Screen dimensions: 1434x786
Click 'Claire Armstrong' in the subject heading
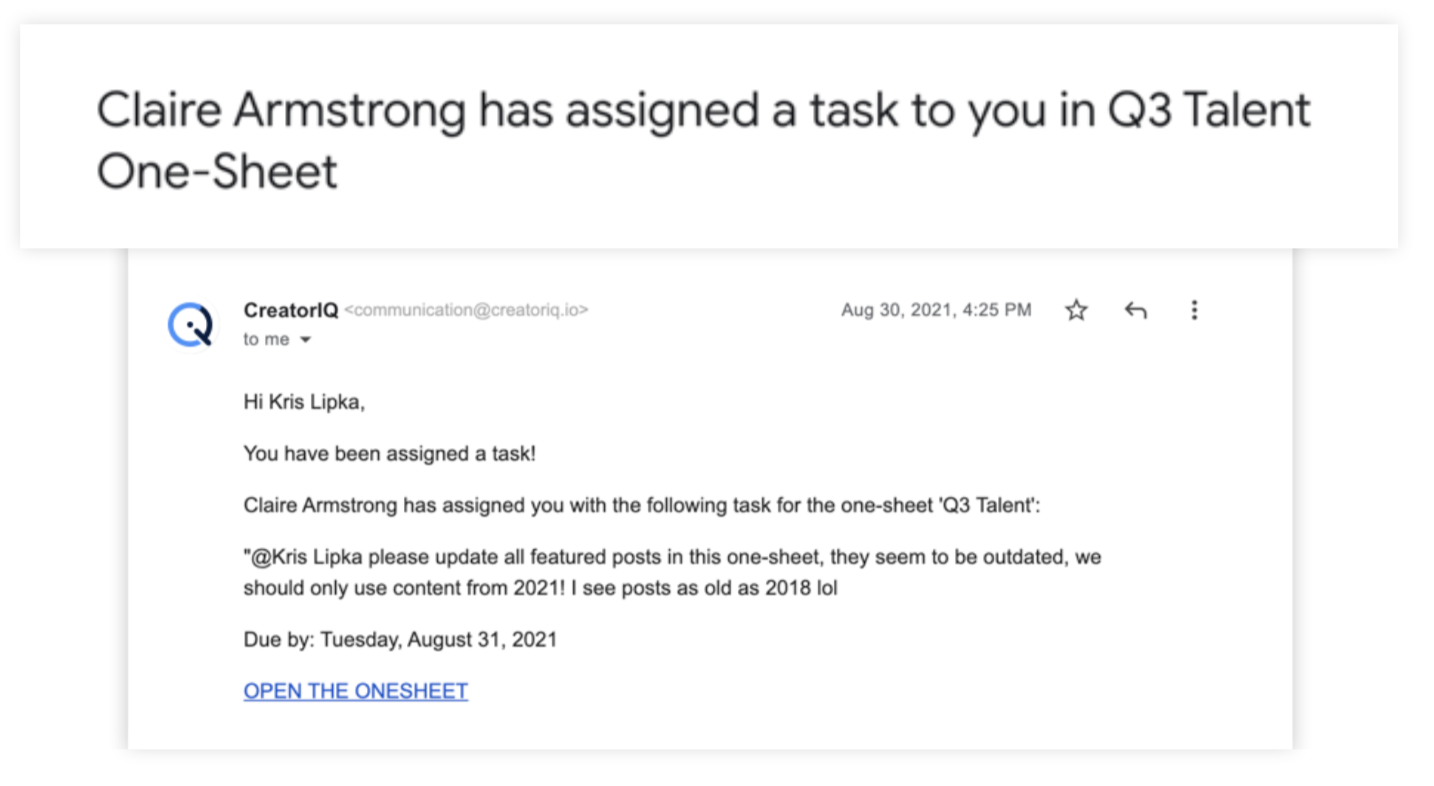click(281, 112)
